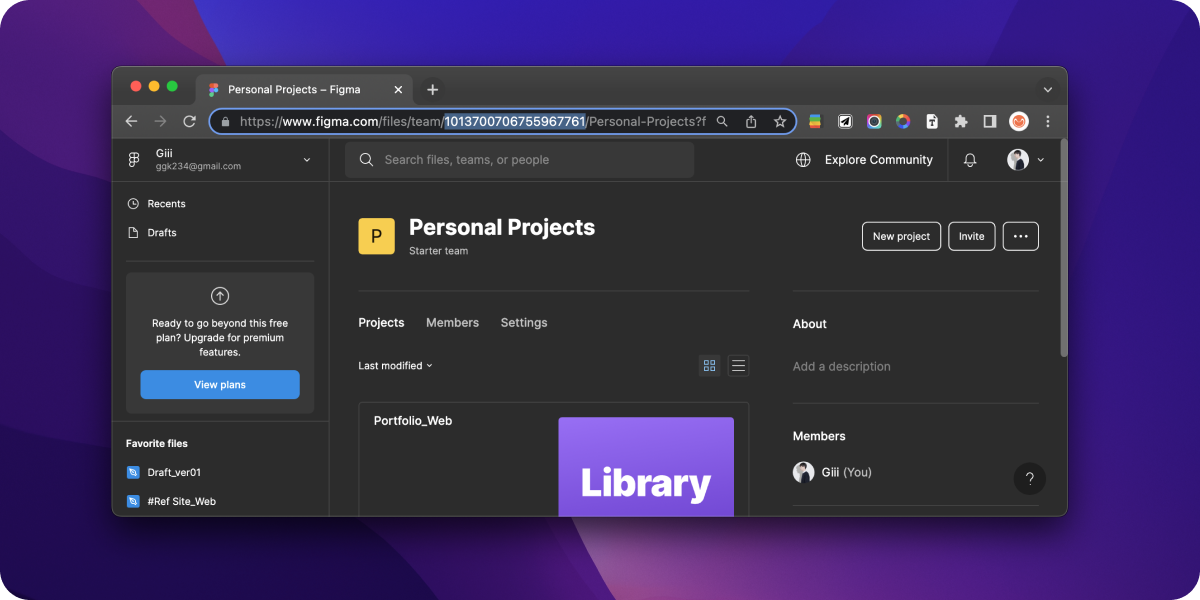This screenshot has height=600, width=1200.
Task: Click the search files input field
Action: [520, 160]
